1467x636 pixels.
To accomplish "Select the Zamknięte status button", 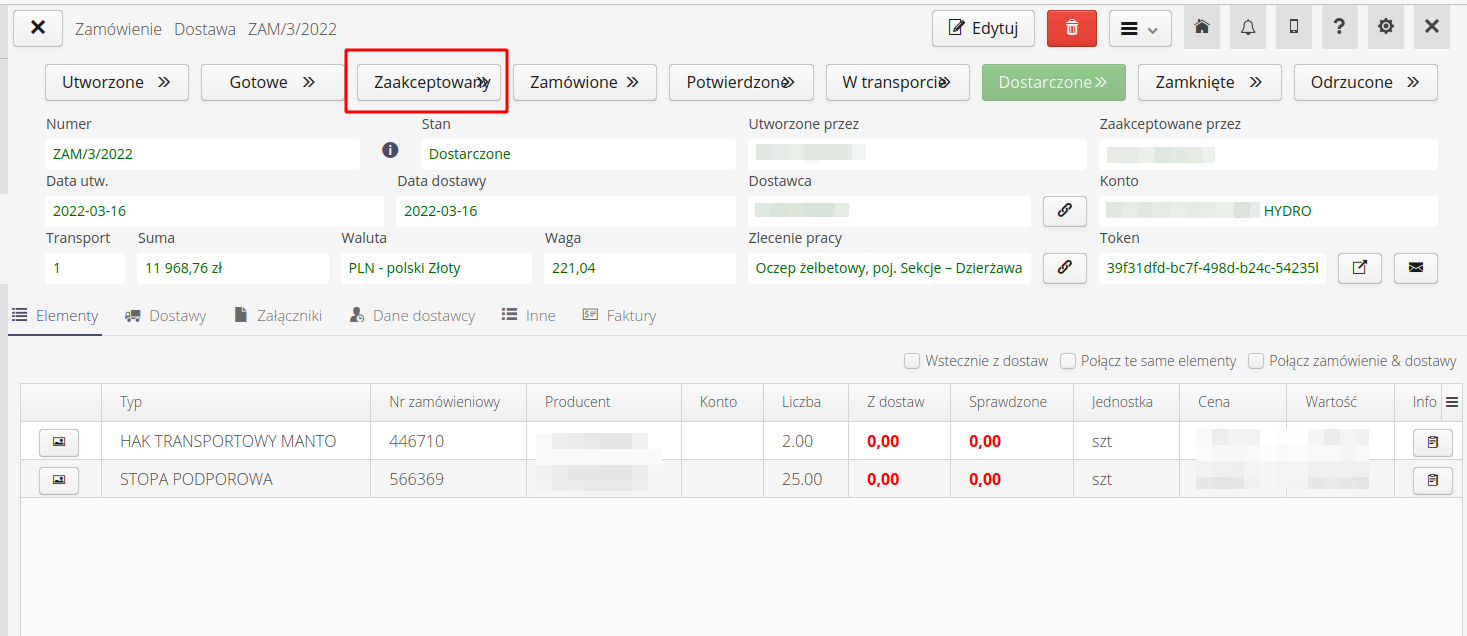I will pos(1209,82).
